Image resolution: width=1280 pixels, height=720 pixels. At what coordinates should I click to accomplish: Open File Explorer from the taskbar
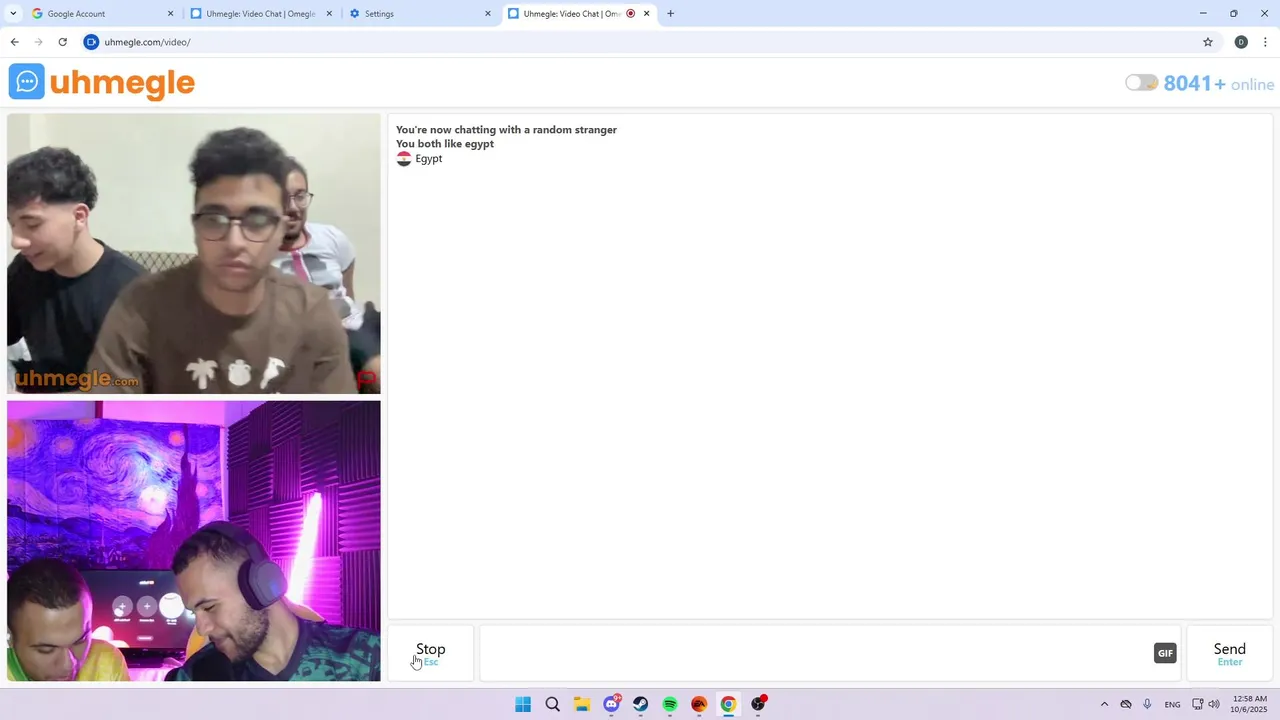[582, 704]
